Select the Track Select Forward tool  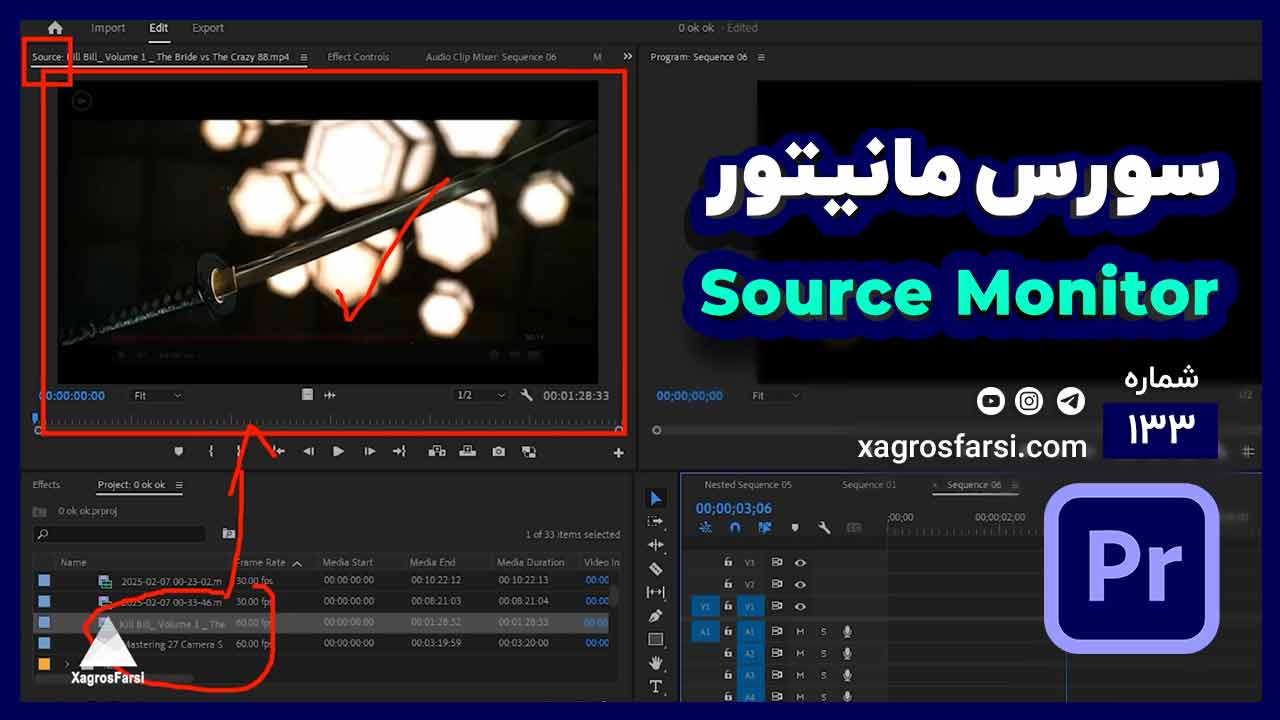[656, 522]
